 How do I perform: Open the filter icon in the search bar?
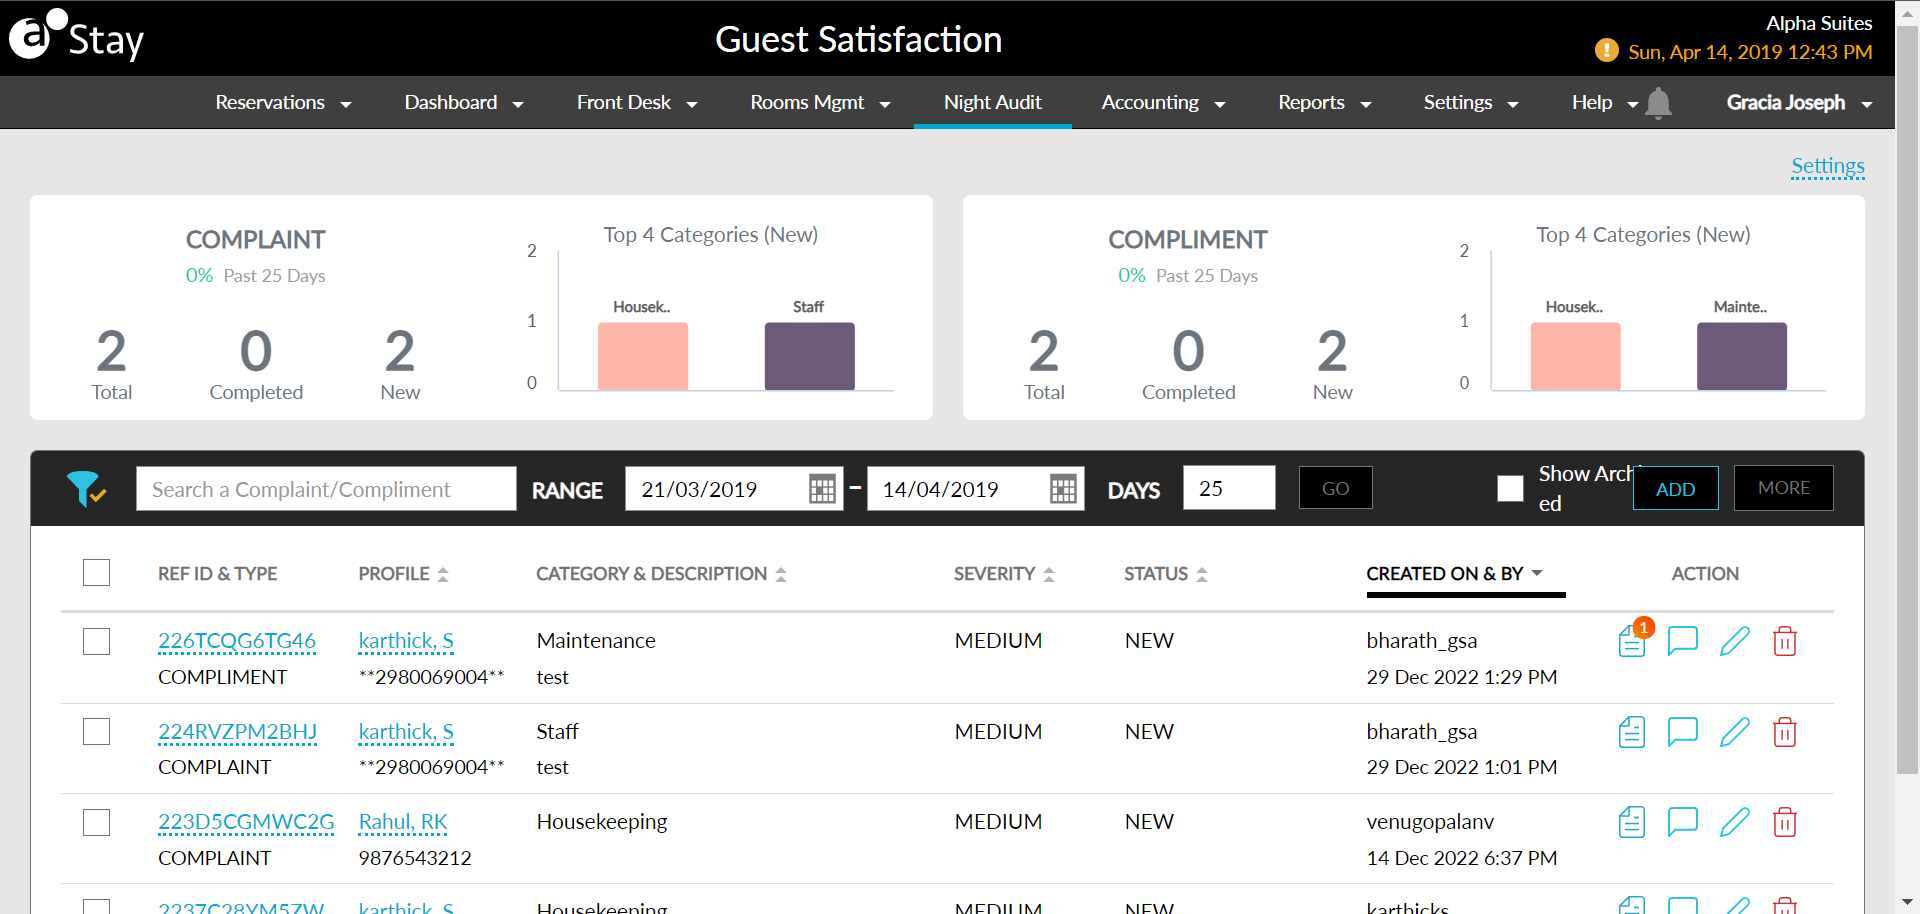click(87, 489)
